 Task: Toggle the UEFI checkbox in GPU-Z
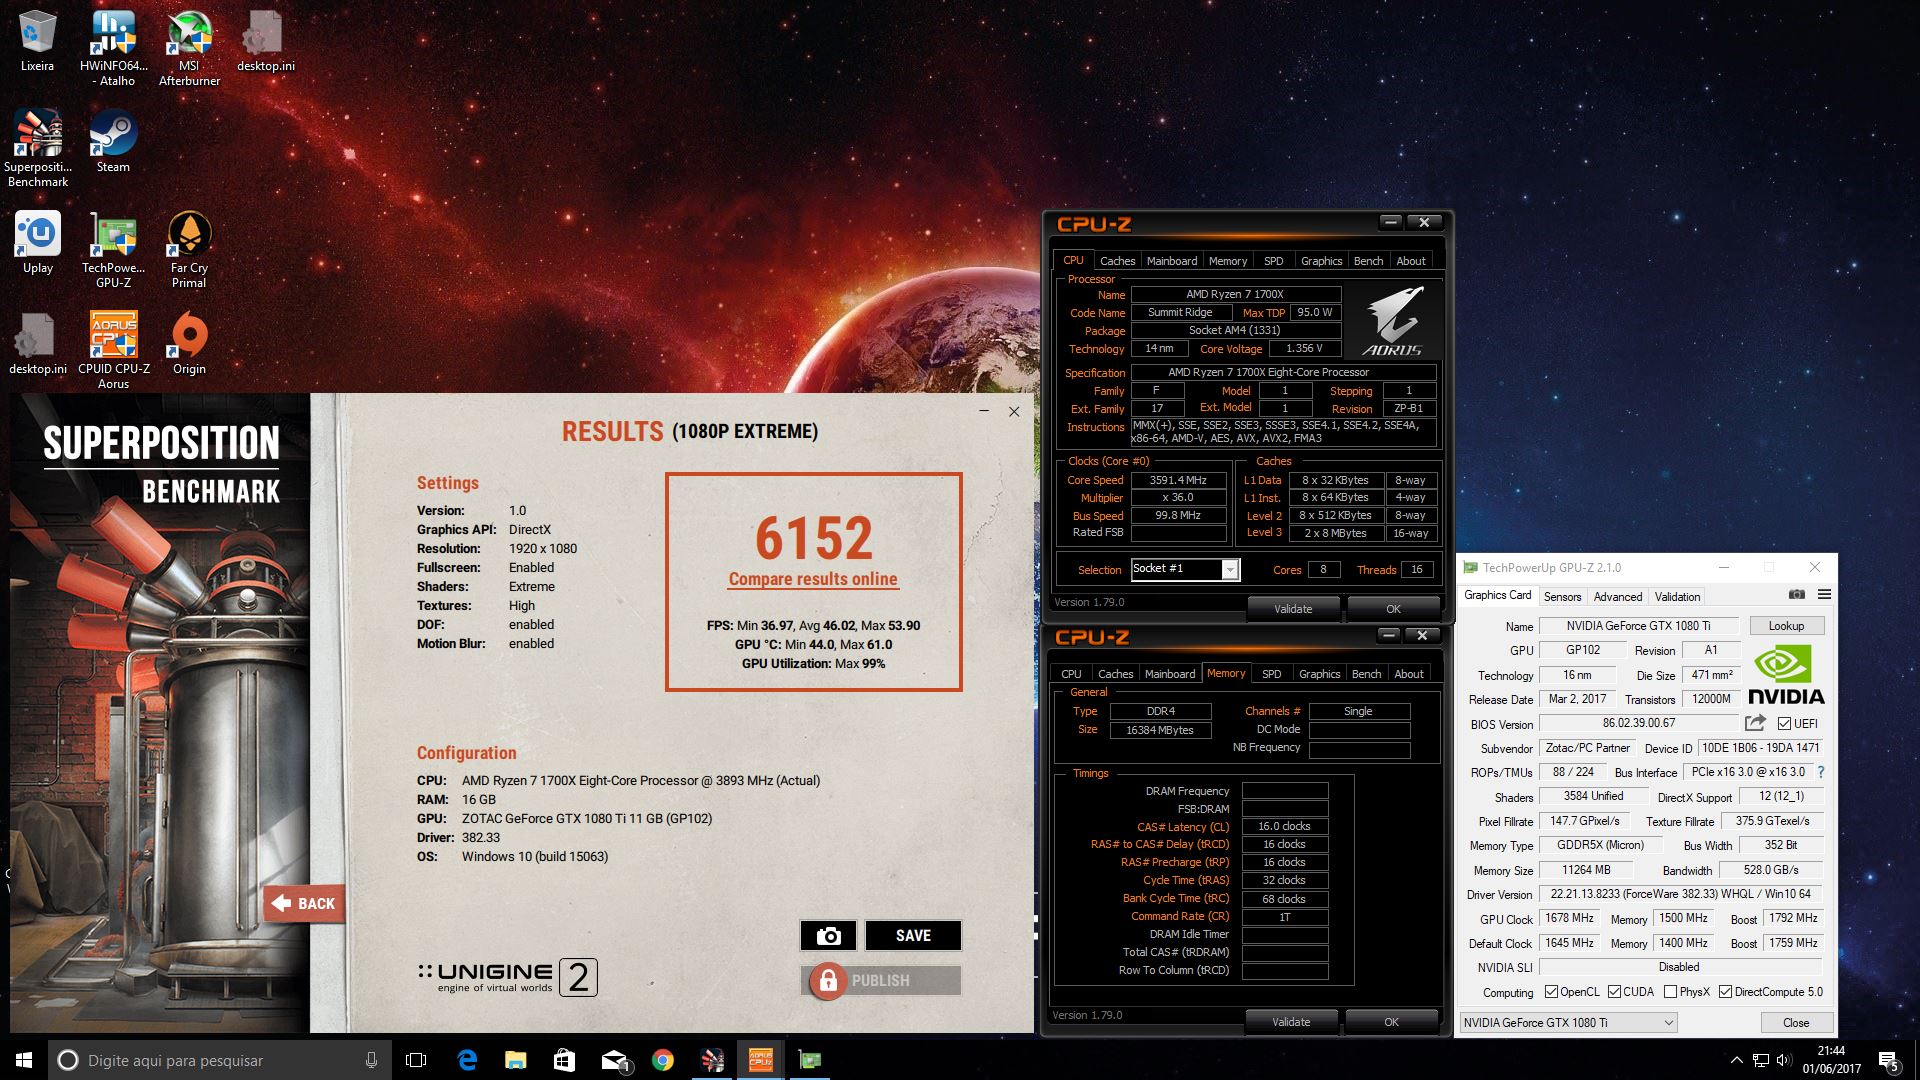click(1784, 724)
